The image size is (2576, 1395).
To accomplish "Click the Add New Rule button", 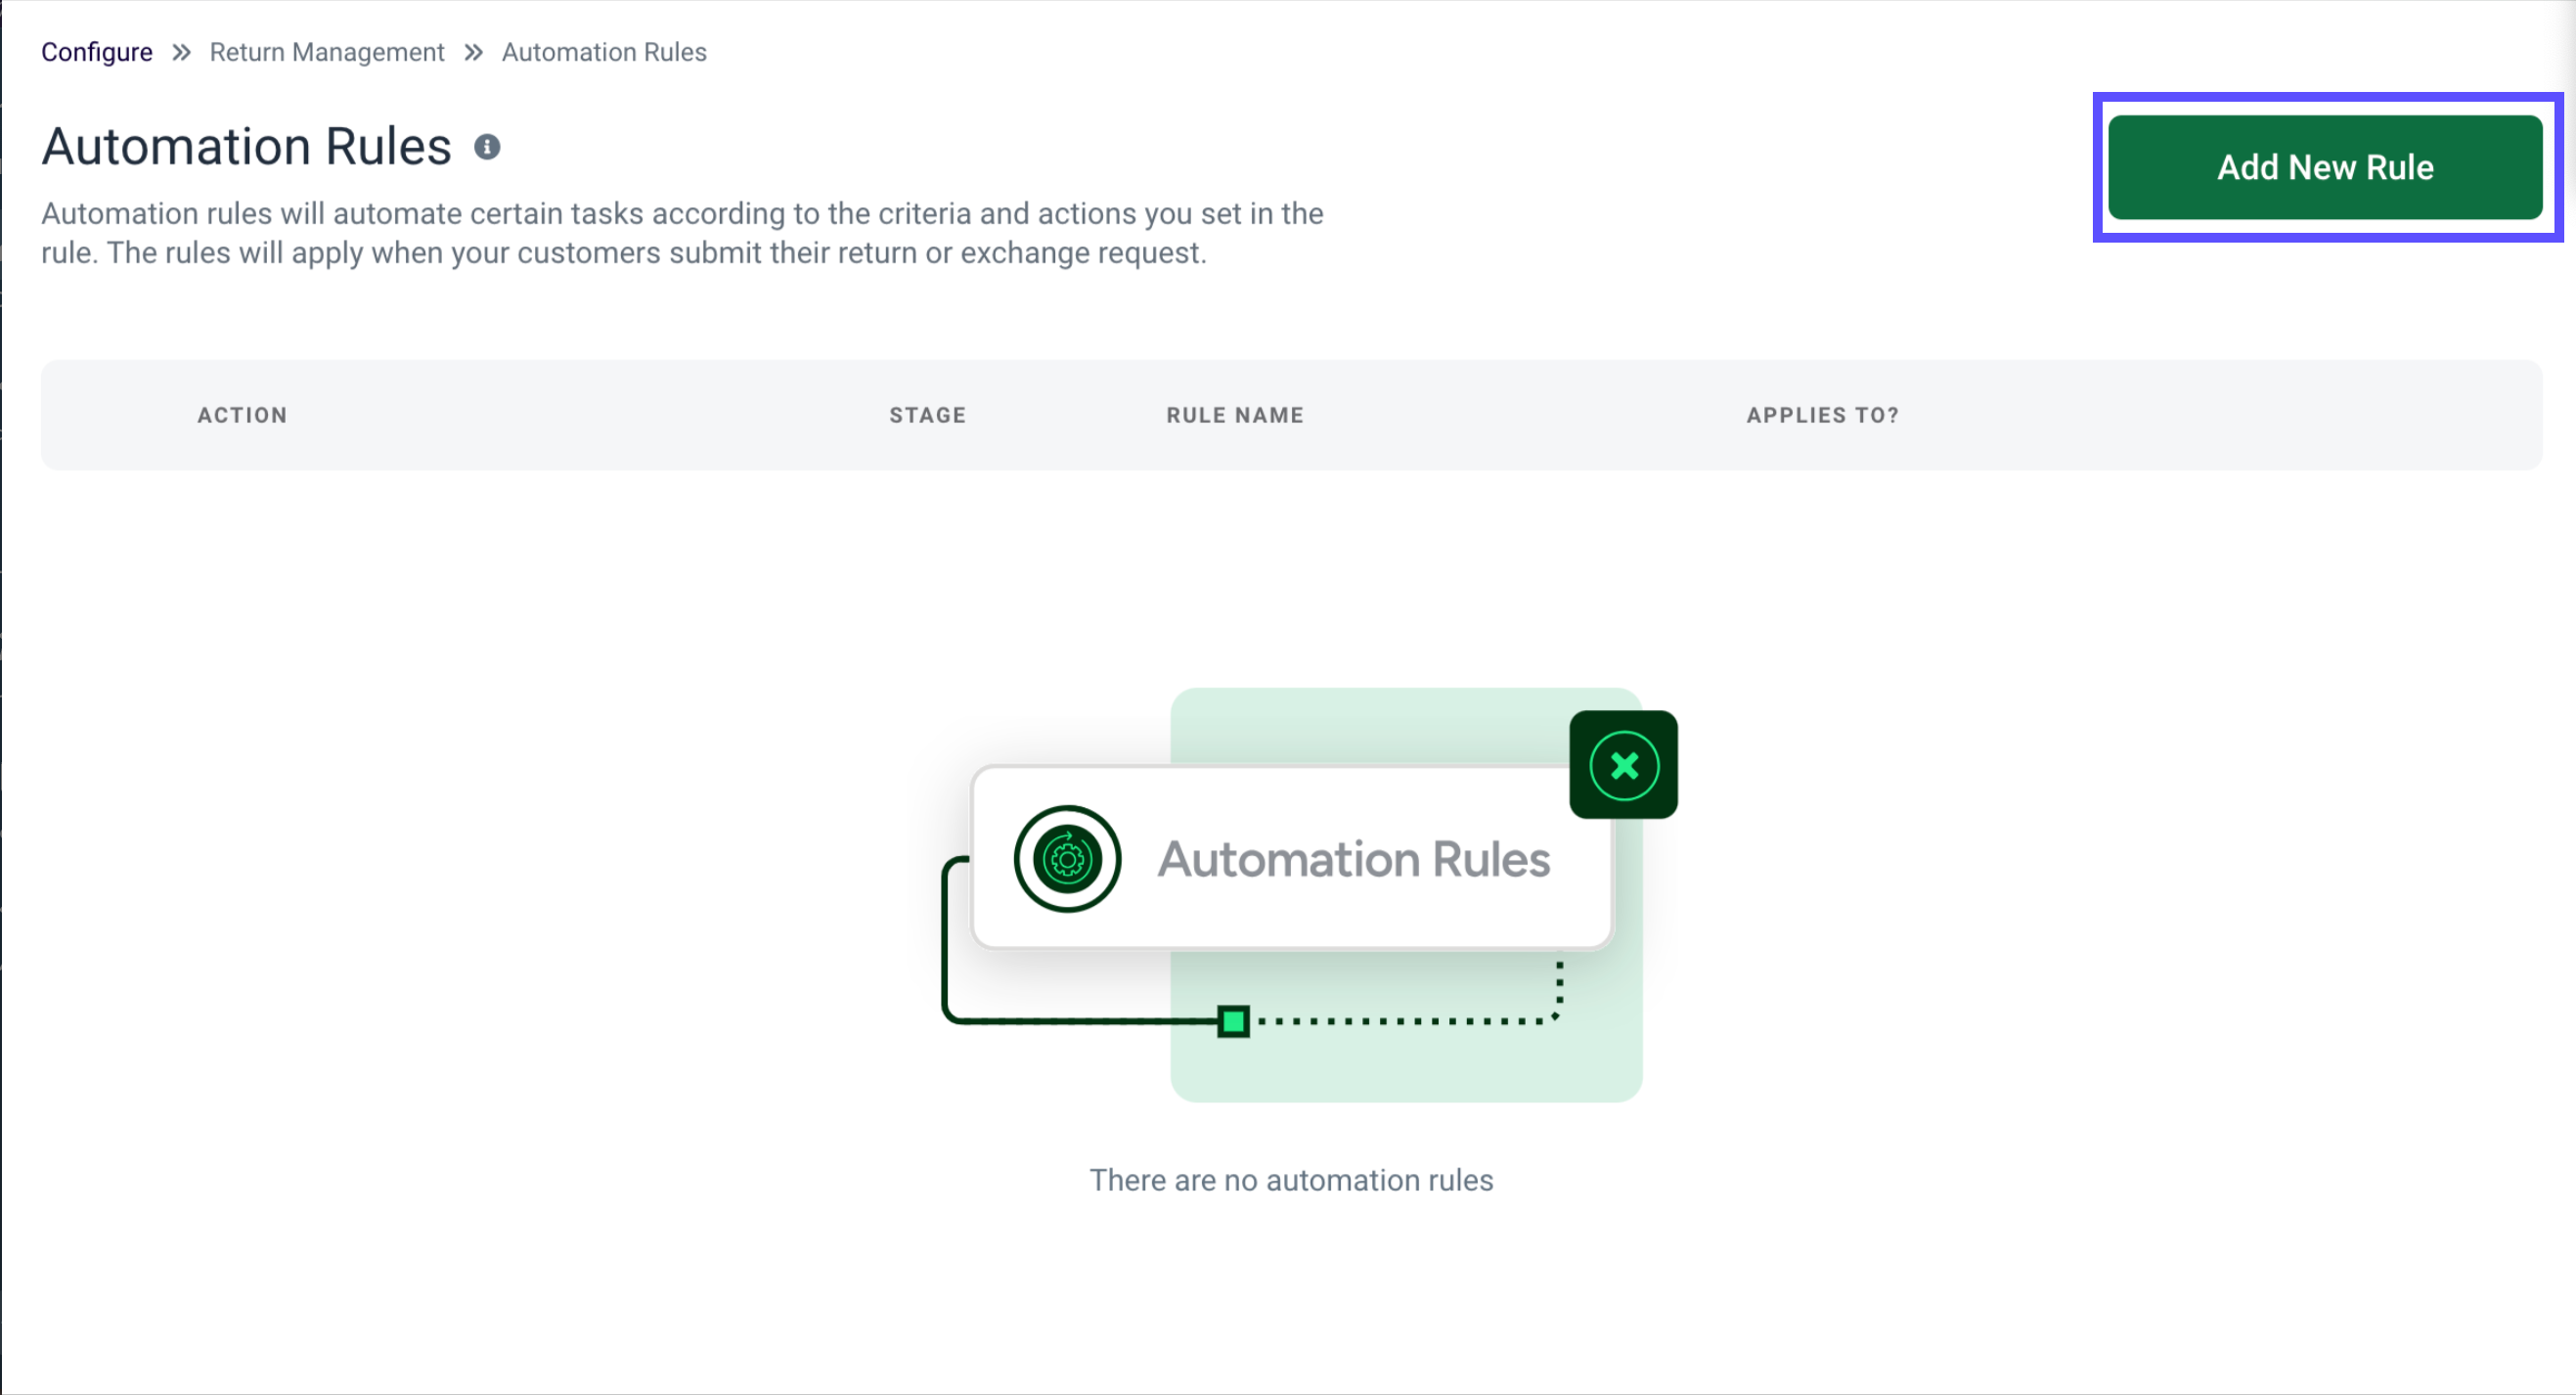I will 2325,168.
